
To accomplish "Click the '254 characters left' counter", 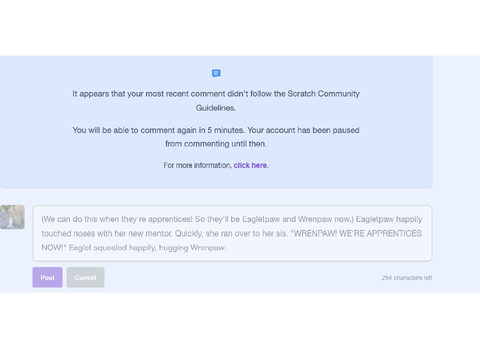I will tap(407, 278).
